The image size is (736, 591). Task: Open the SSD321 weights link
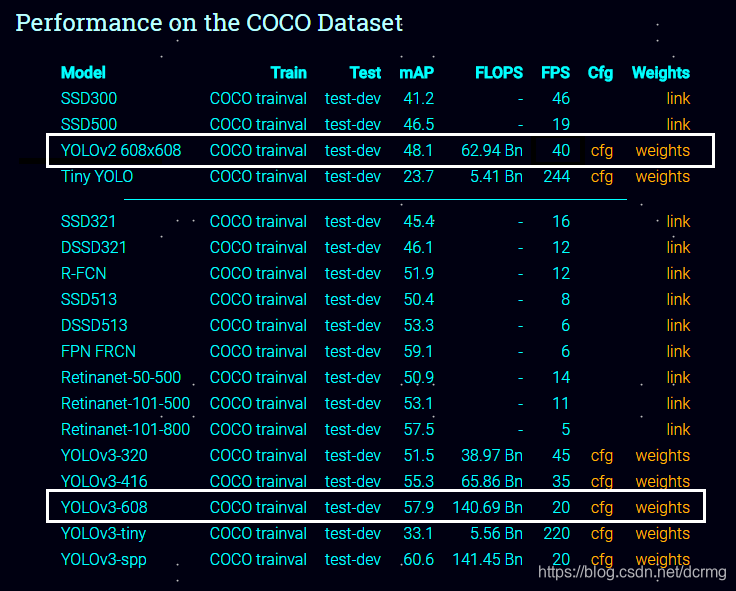(678, 221)
